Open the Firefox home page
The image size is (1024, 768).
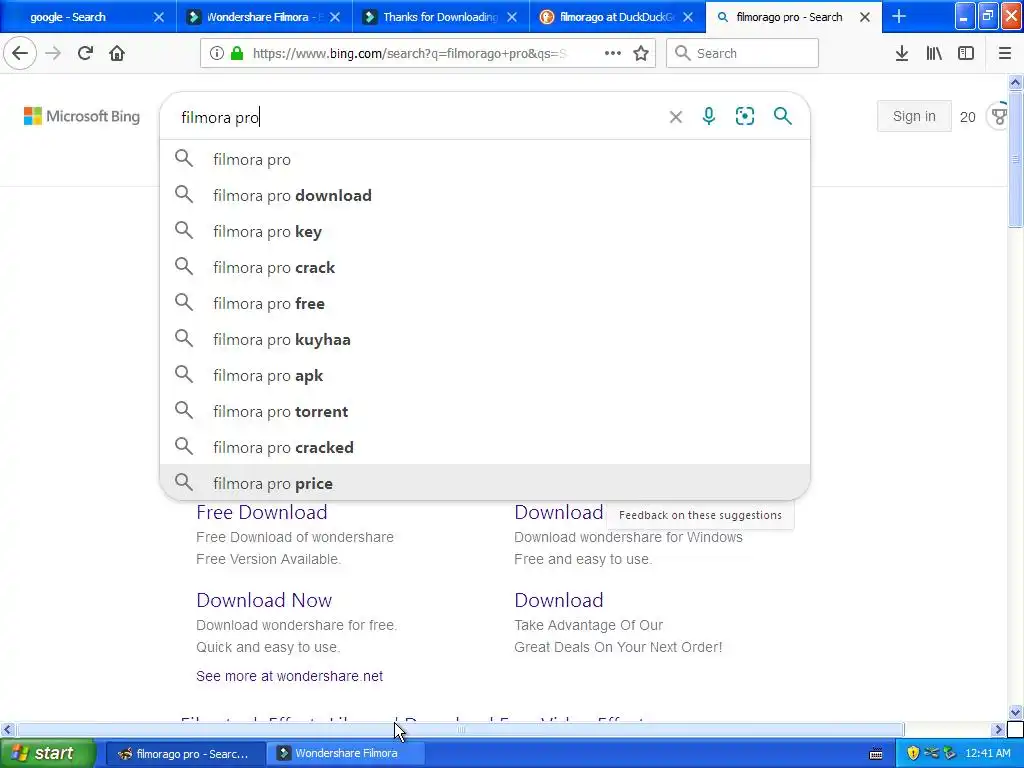point(117,54)
